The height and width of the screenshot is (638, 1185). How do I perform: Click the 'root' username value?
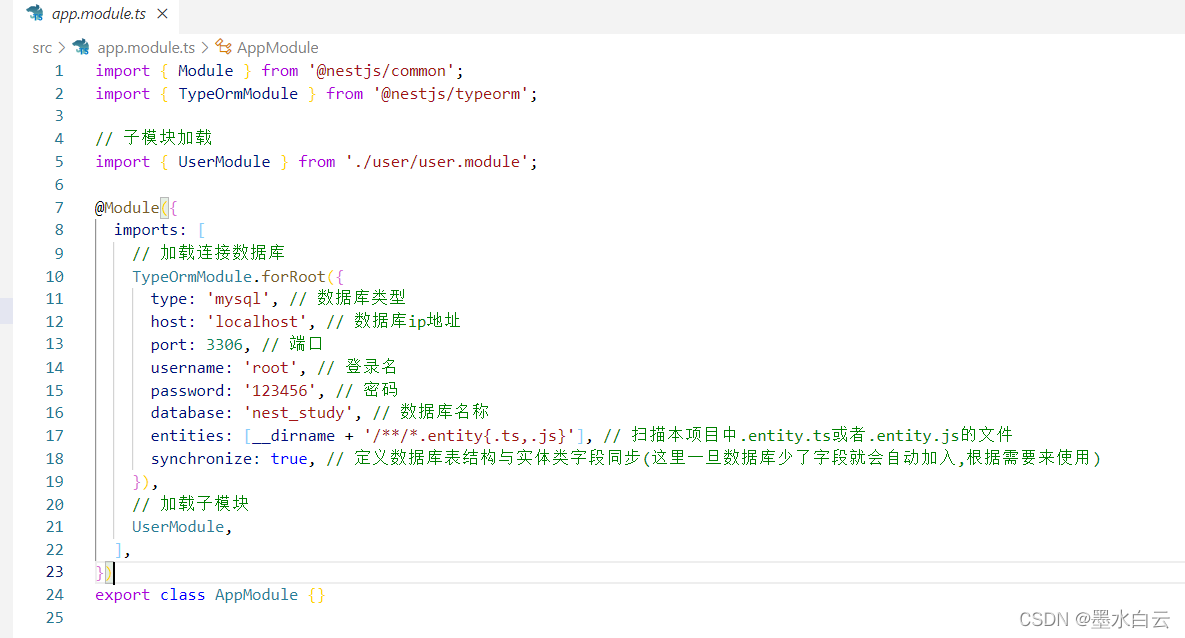tap(270, 368)
